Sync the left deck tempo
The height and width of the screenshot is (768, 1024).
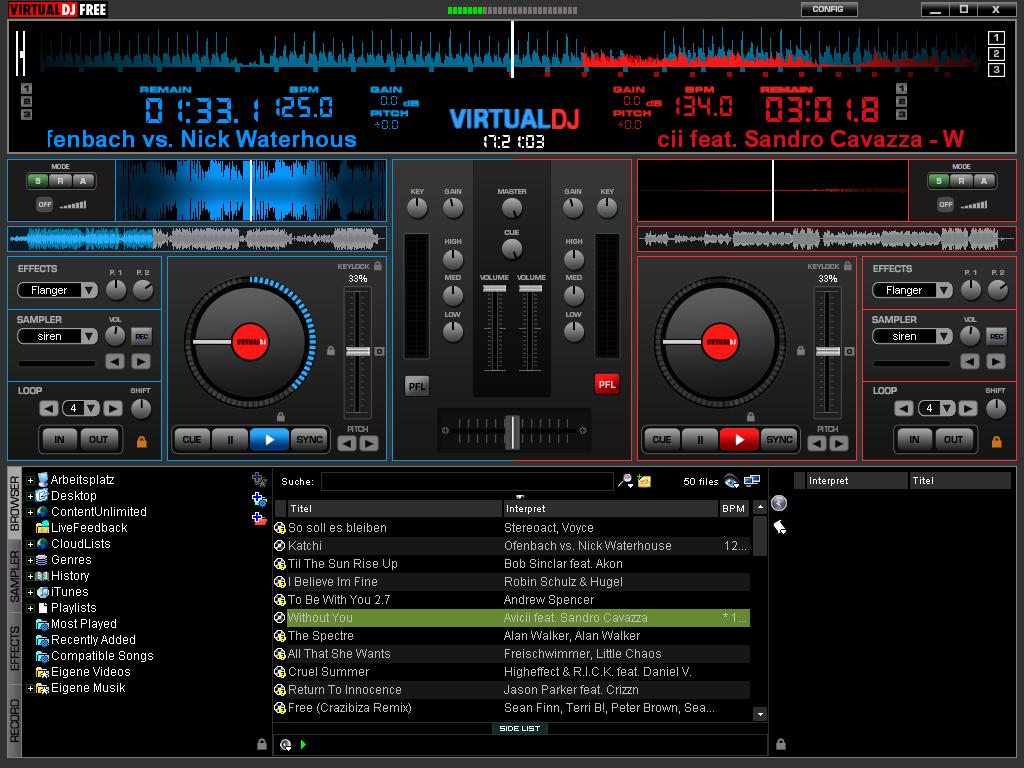pos(309,440)
